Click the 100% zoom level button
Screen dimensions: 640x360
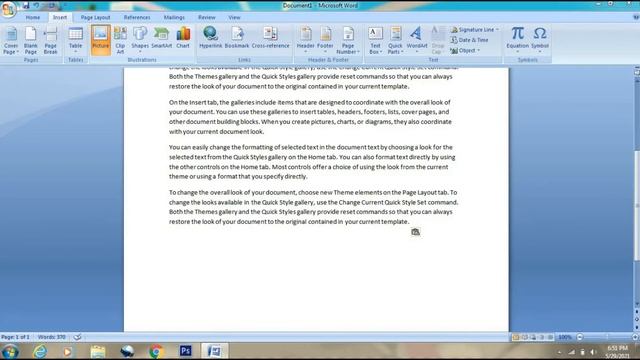pyautogui.click(x=565, y=337)
